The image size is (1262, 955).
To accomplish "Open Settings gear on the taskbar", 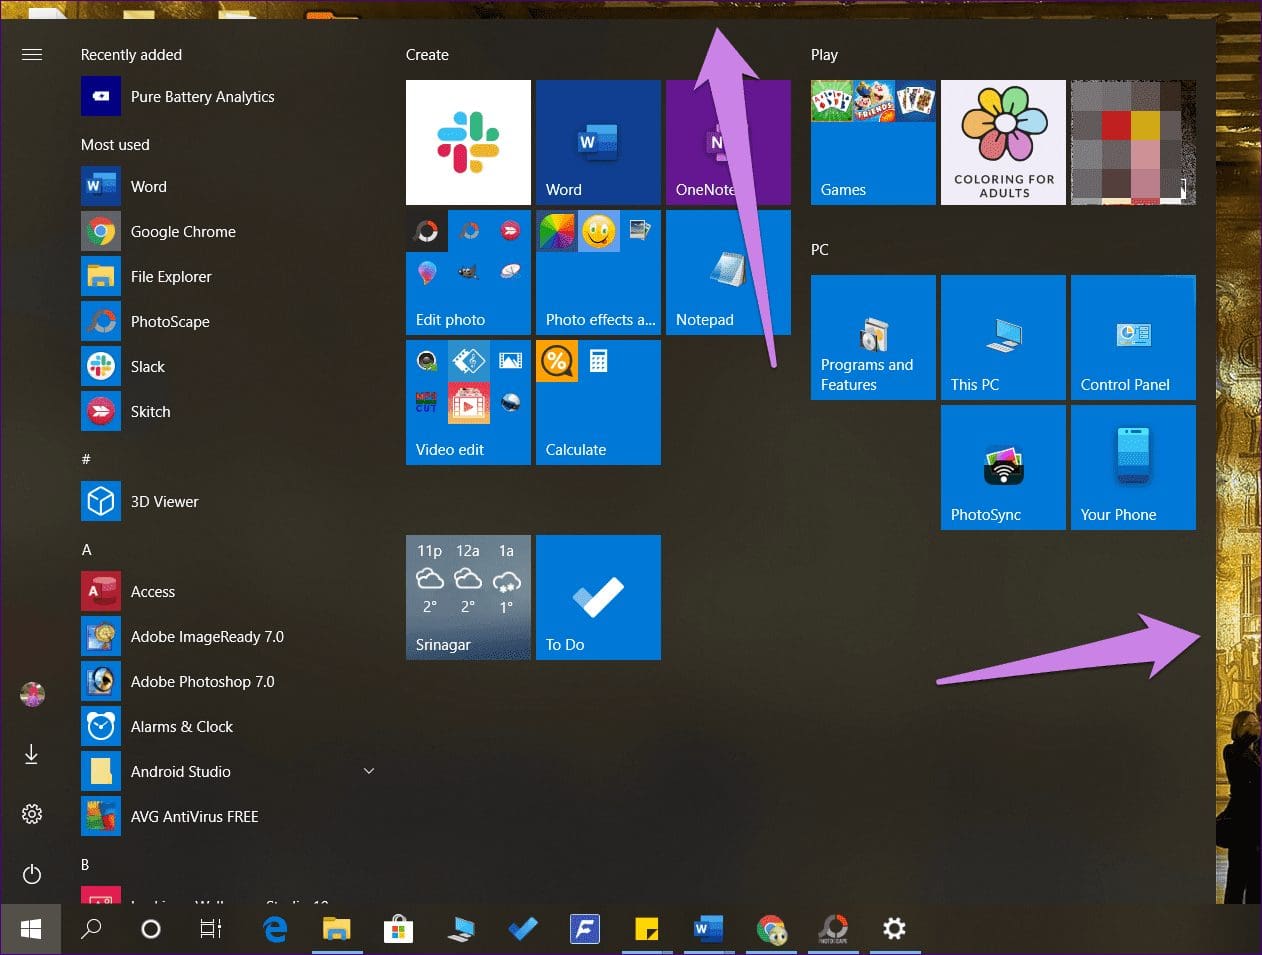I will [x=894, y=929].
